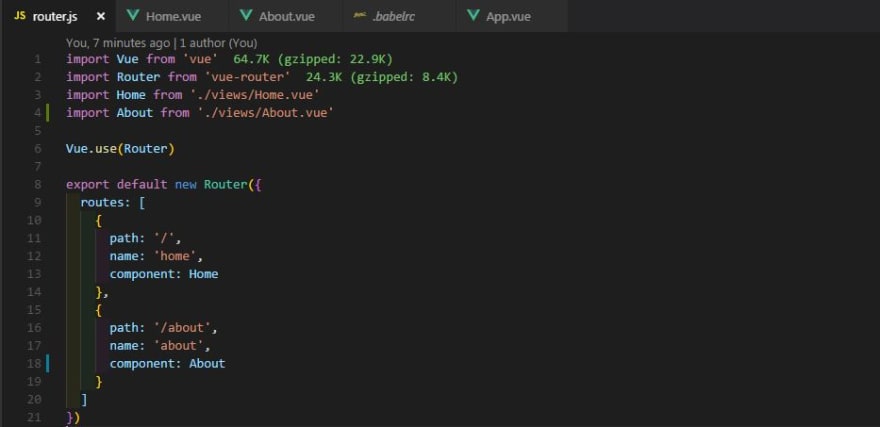Image resolution: width=880 pixels, height=427 pixels.
Task: Click the Babel icon on .babelrc tab
Action: (360, 16)
